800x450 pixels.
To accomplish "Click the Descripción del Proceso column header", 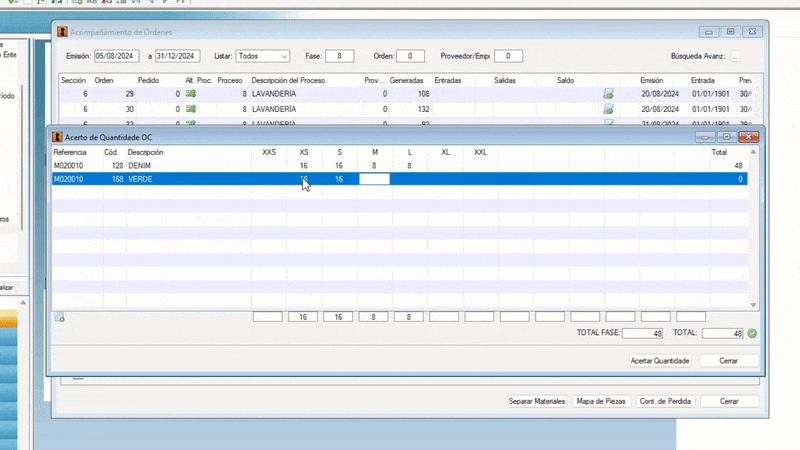I will coord(288,81).
